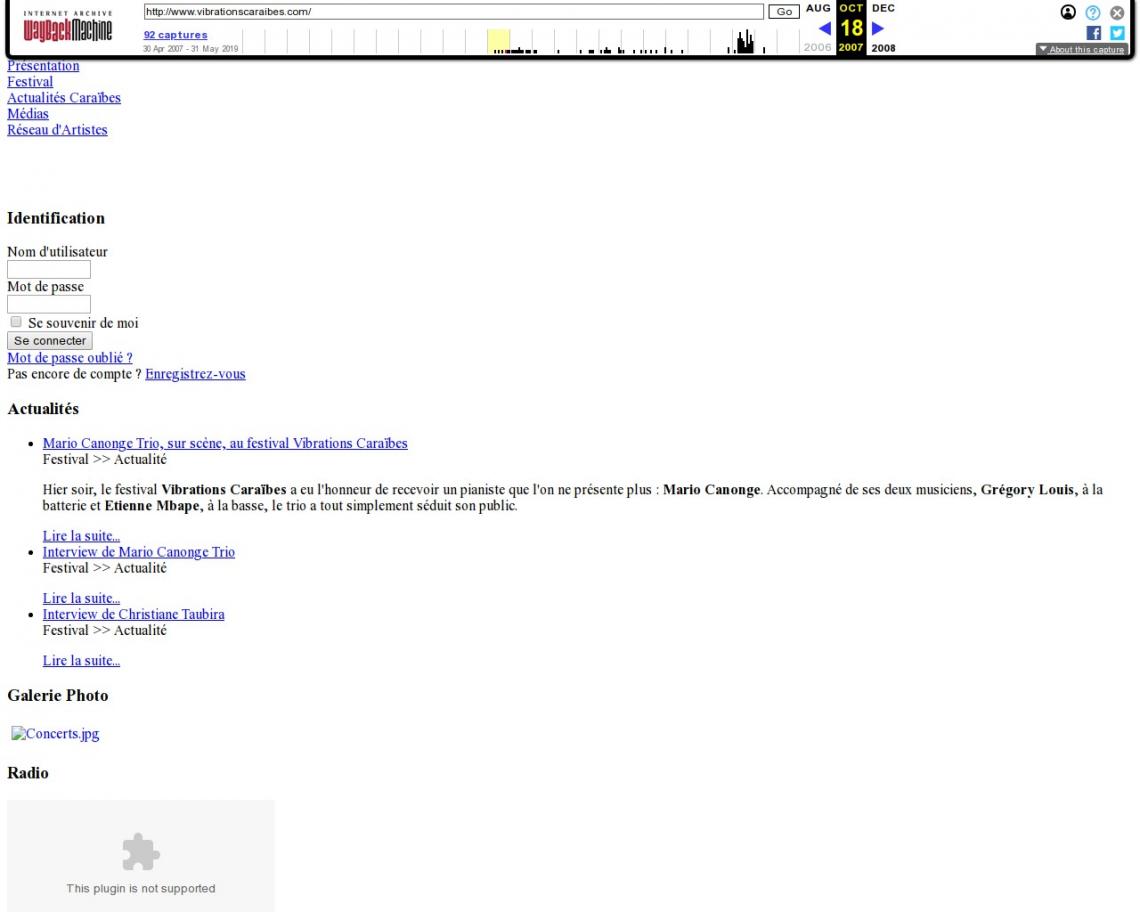
Task: Open the Concerts.jpg gallery image
Action: click(55, 734)
